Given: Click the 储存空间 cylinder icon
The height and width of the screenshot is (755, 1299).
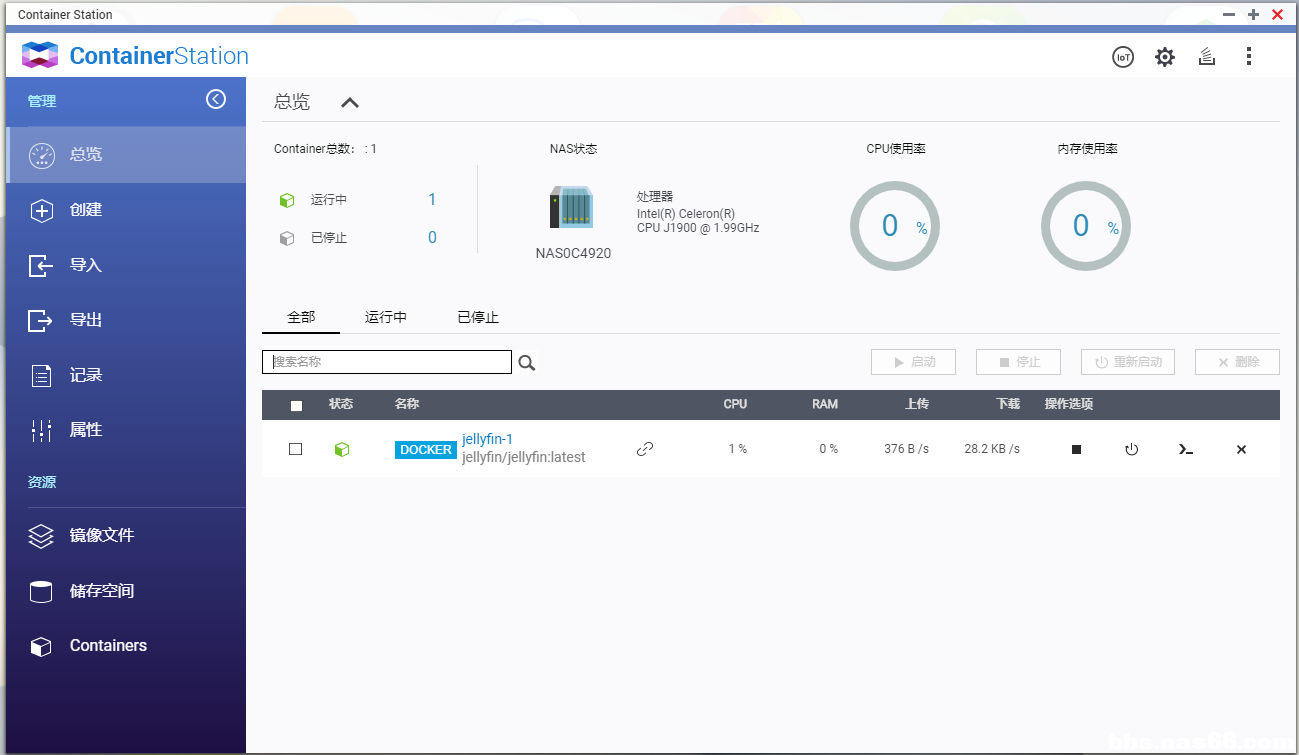Looking at the screenshot, I should click(x=41, y=591).
